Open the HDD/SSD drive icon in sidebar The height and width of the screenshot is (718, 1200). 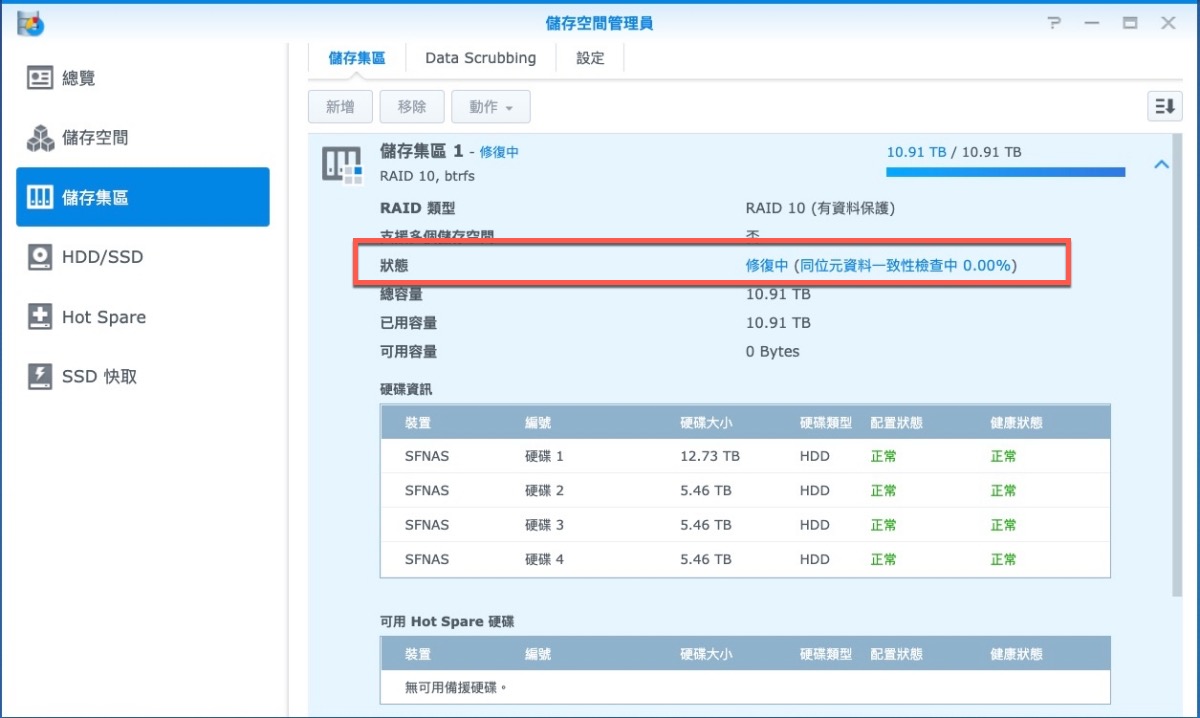tap(40, 257)
